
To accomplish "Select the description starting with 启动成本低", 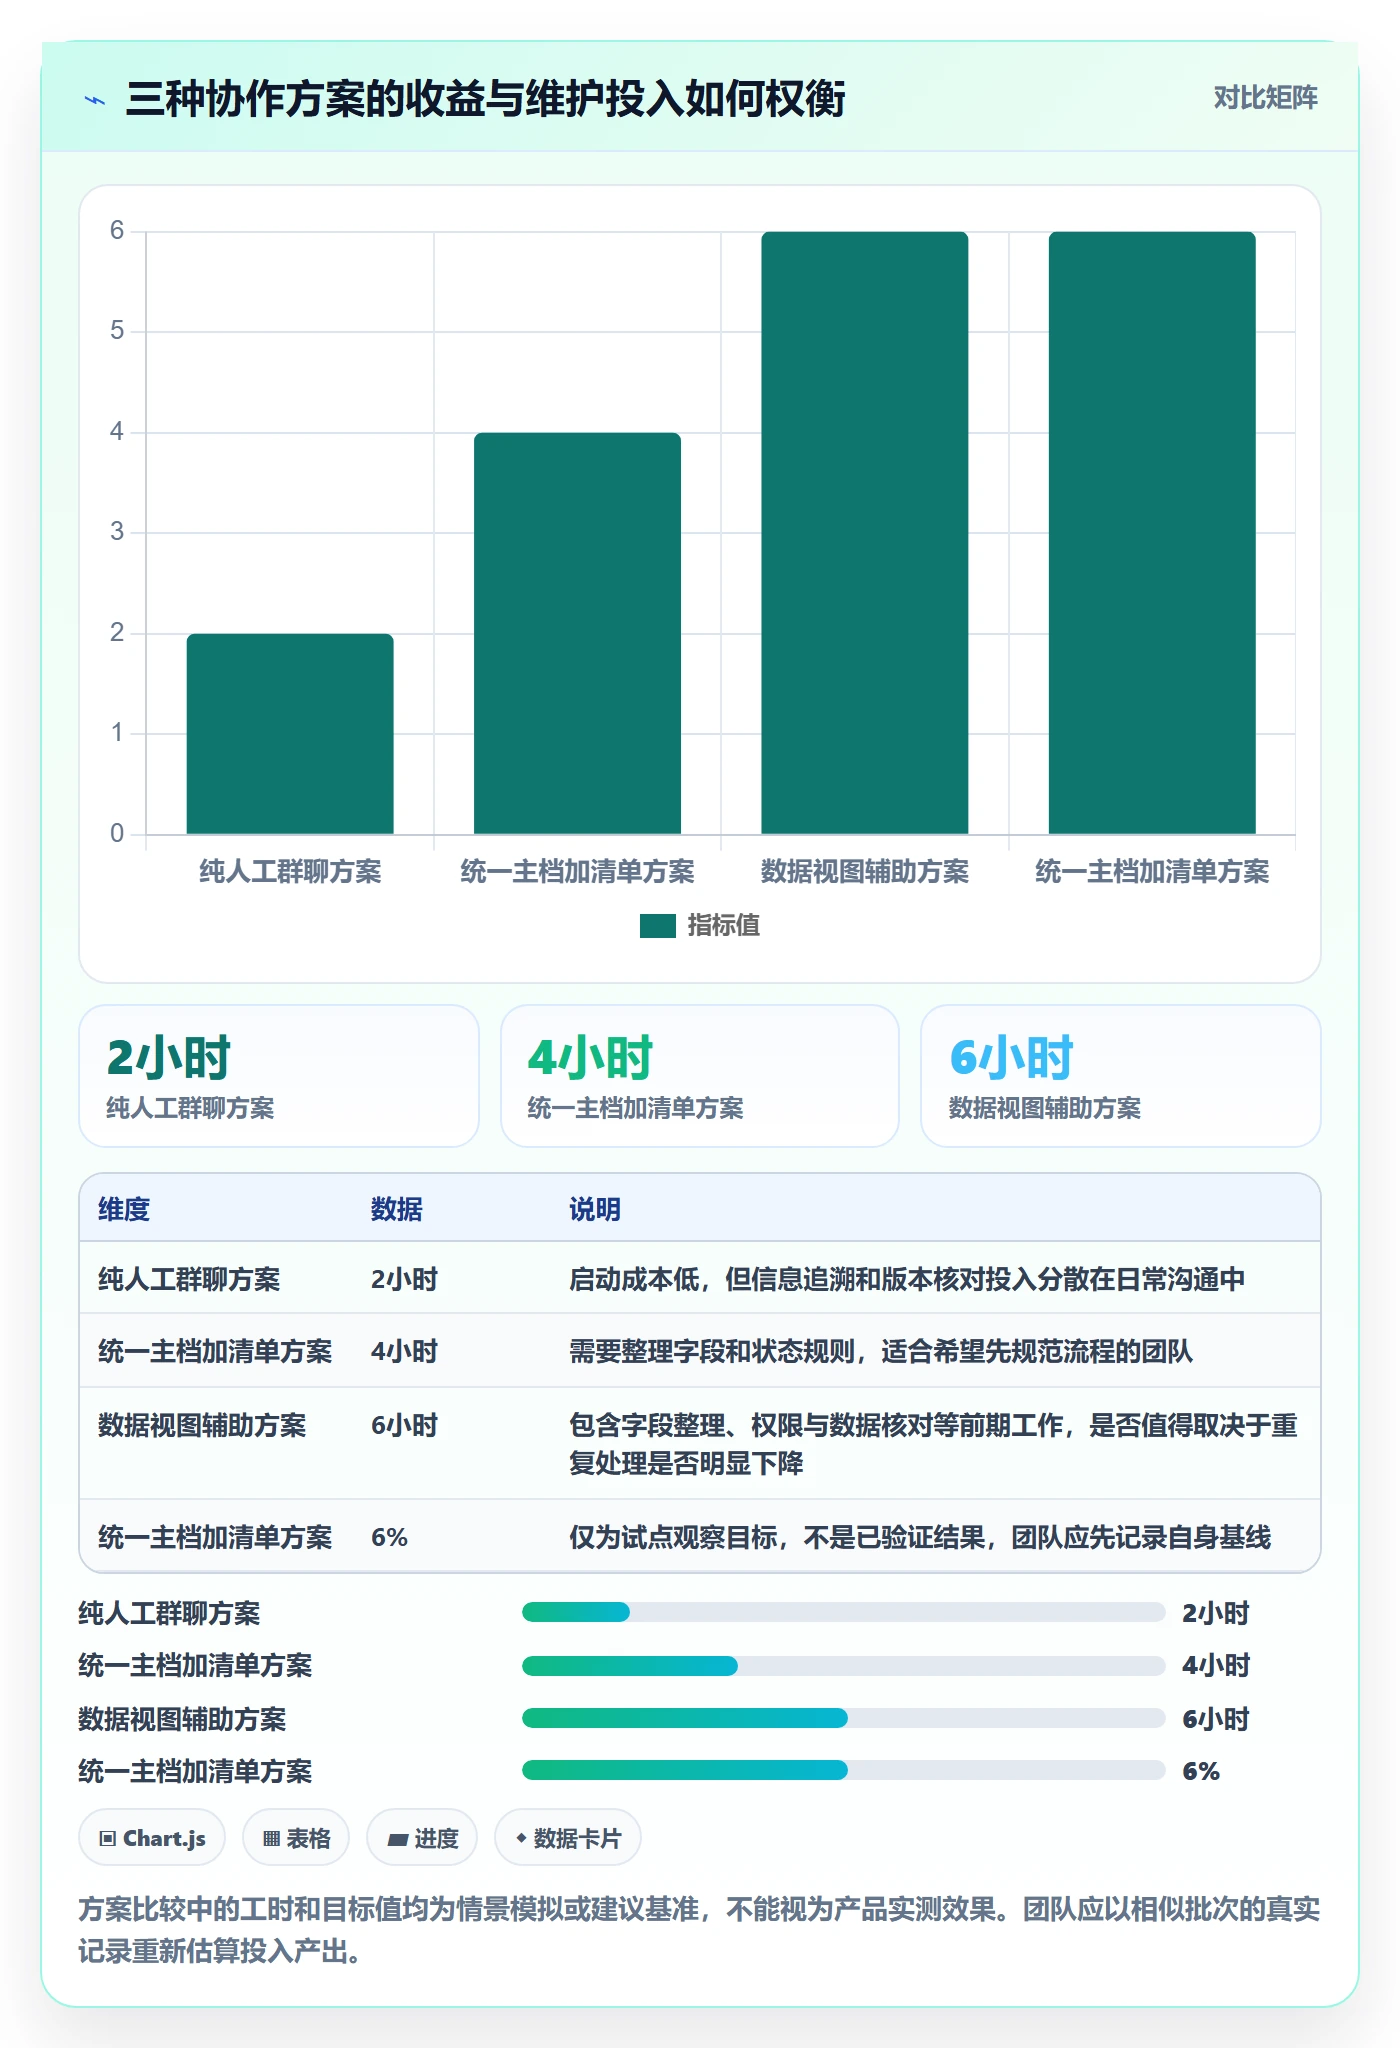I will 907,1279.
